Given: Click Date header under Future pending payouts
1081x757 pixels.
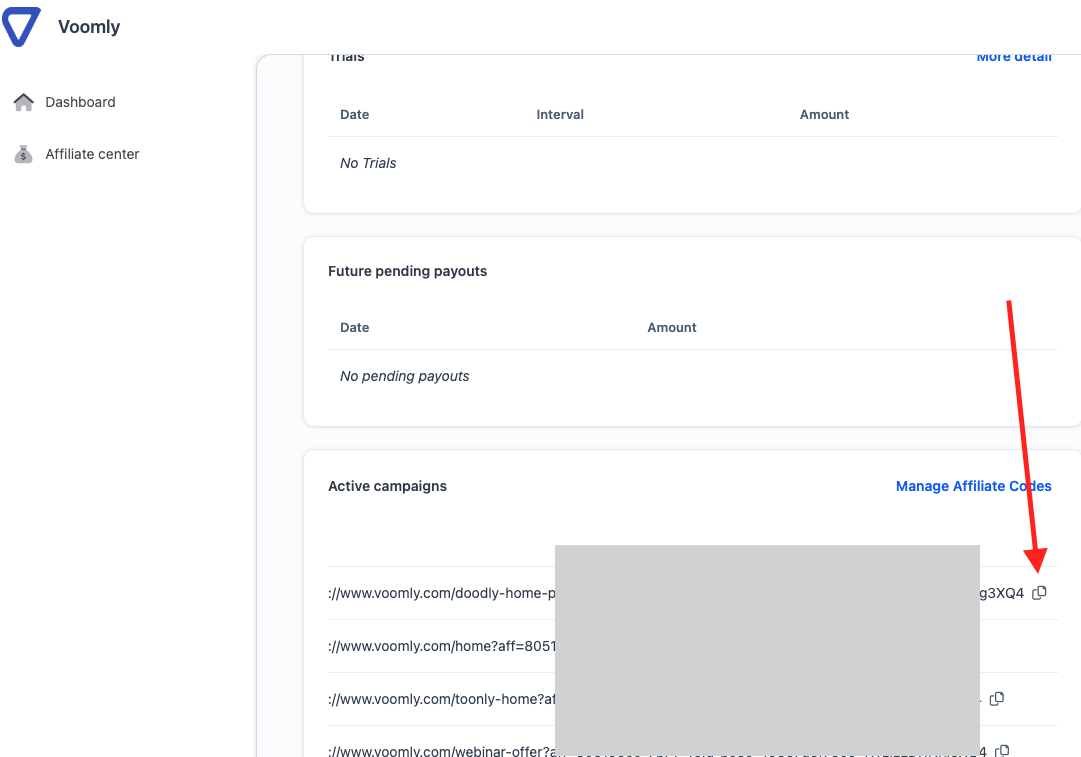Looking at the screenshot, I should click(354, 327).
